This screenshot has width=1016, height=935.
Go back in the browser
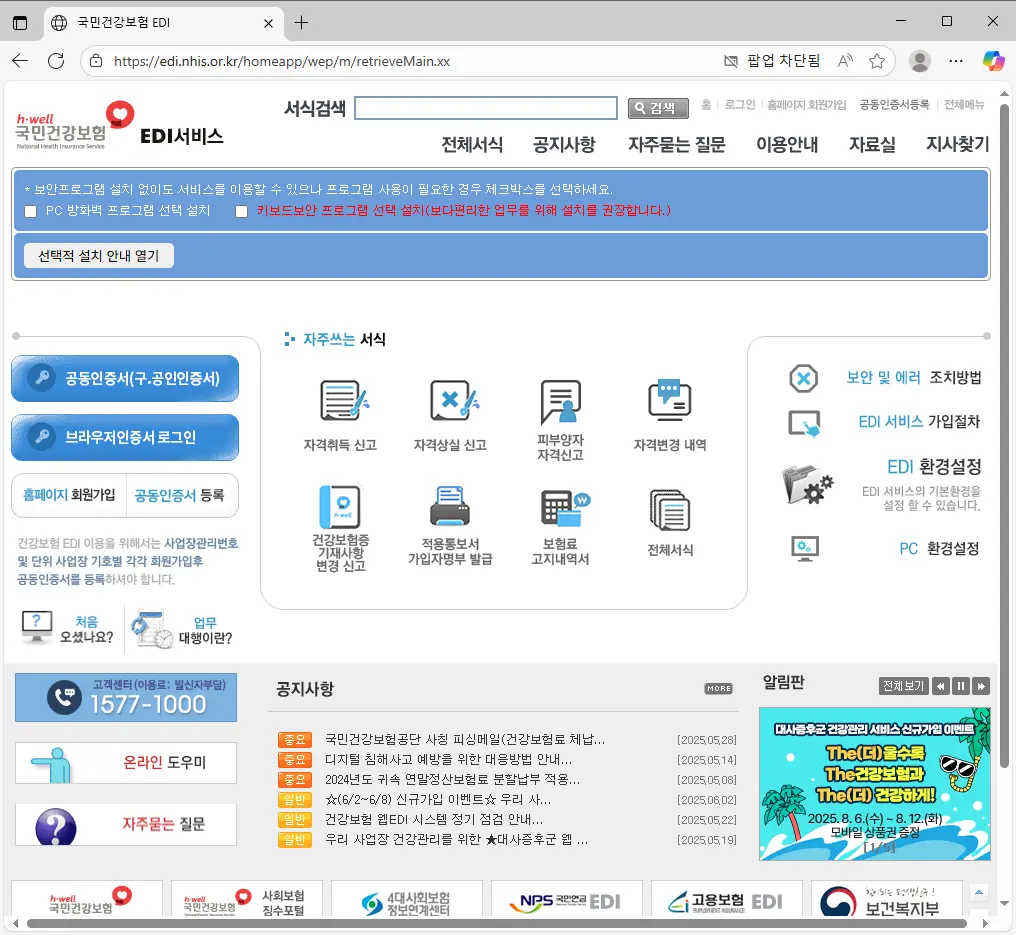pyautogui.click(x=20, y=61)
